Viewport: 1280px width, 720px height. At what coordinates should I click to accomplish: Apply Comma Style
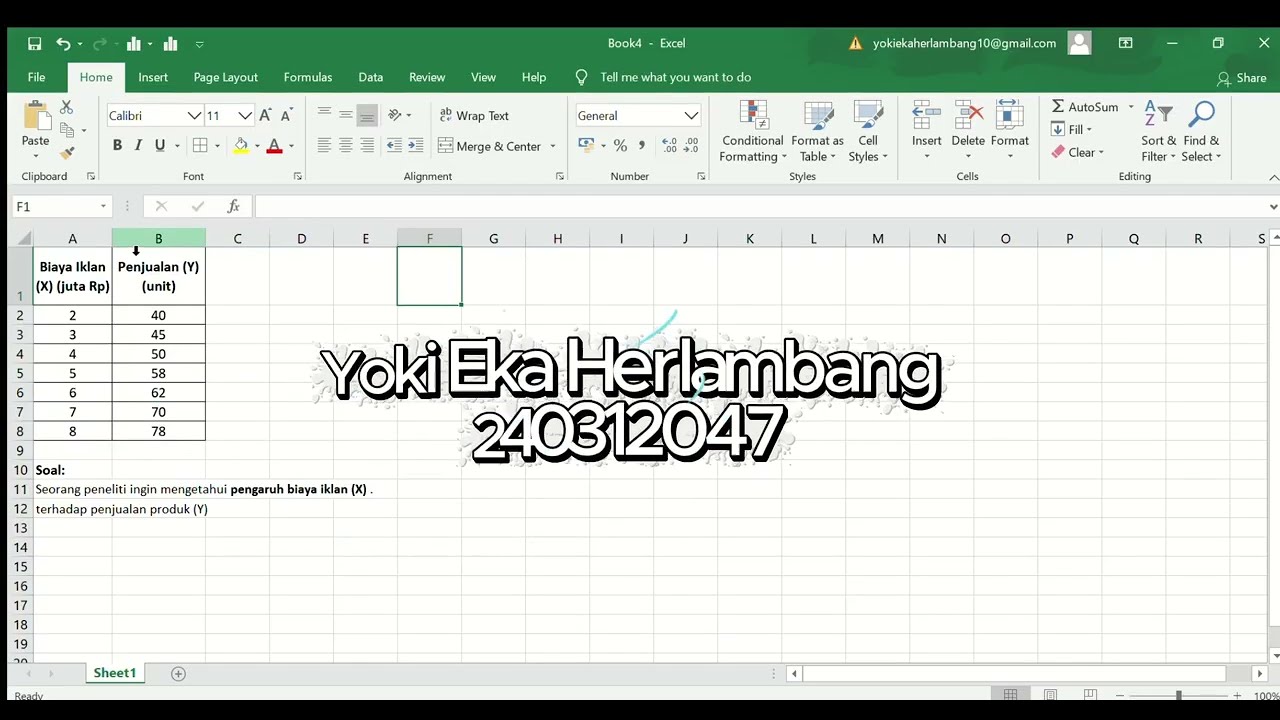pyautogui.click(x=642, y=146)
